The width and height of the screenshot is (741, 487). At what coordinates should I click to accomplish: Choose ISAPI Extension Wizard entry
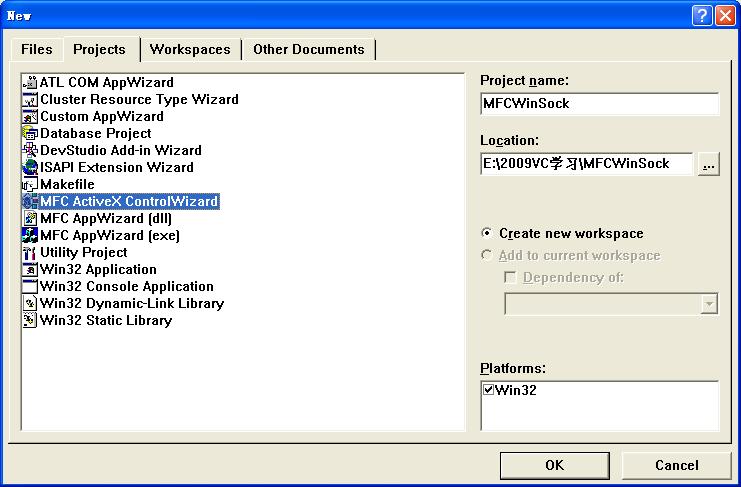(117, 167)
